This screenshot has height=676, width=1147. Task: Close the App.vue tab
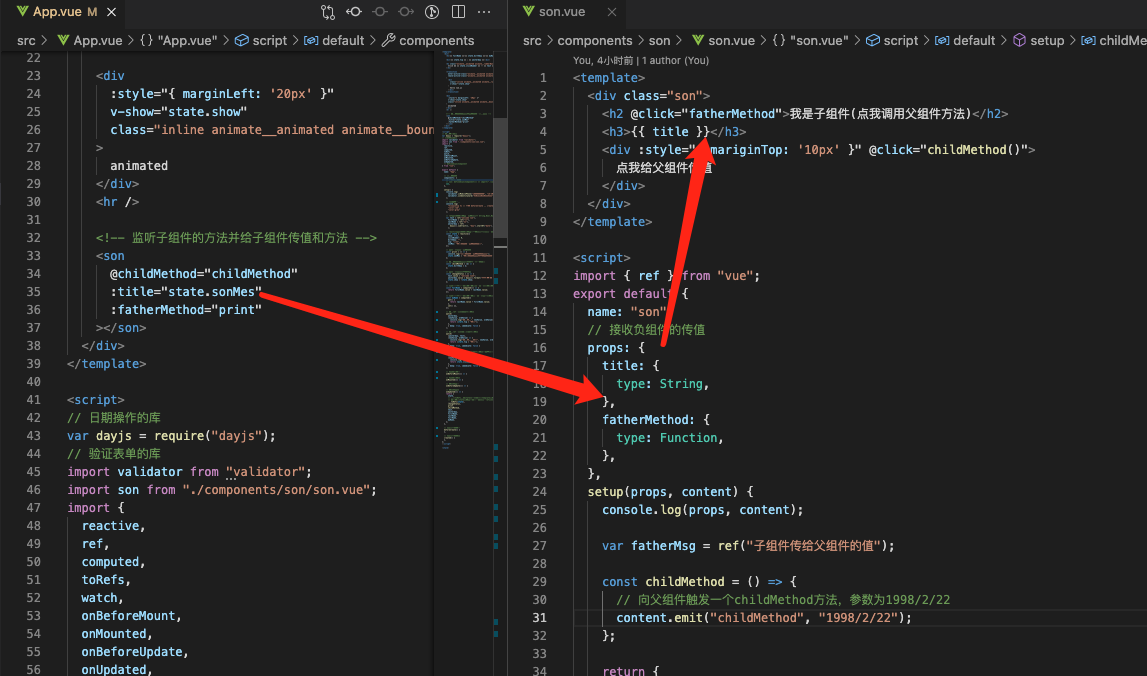click(111, 12)
